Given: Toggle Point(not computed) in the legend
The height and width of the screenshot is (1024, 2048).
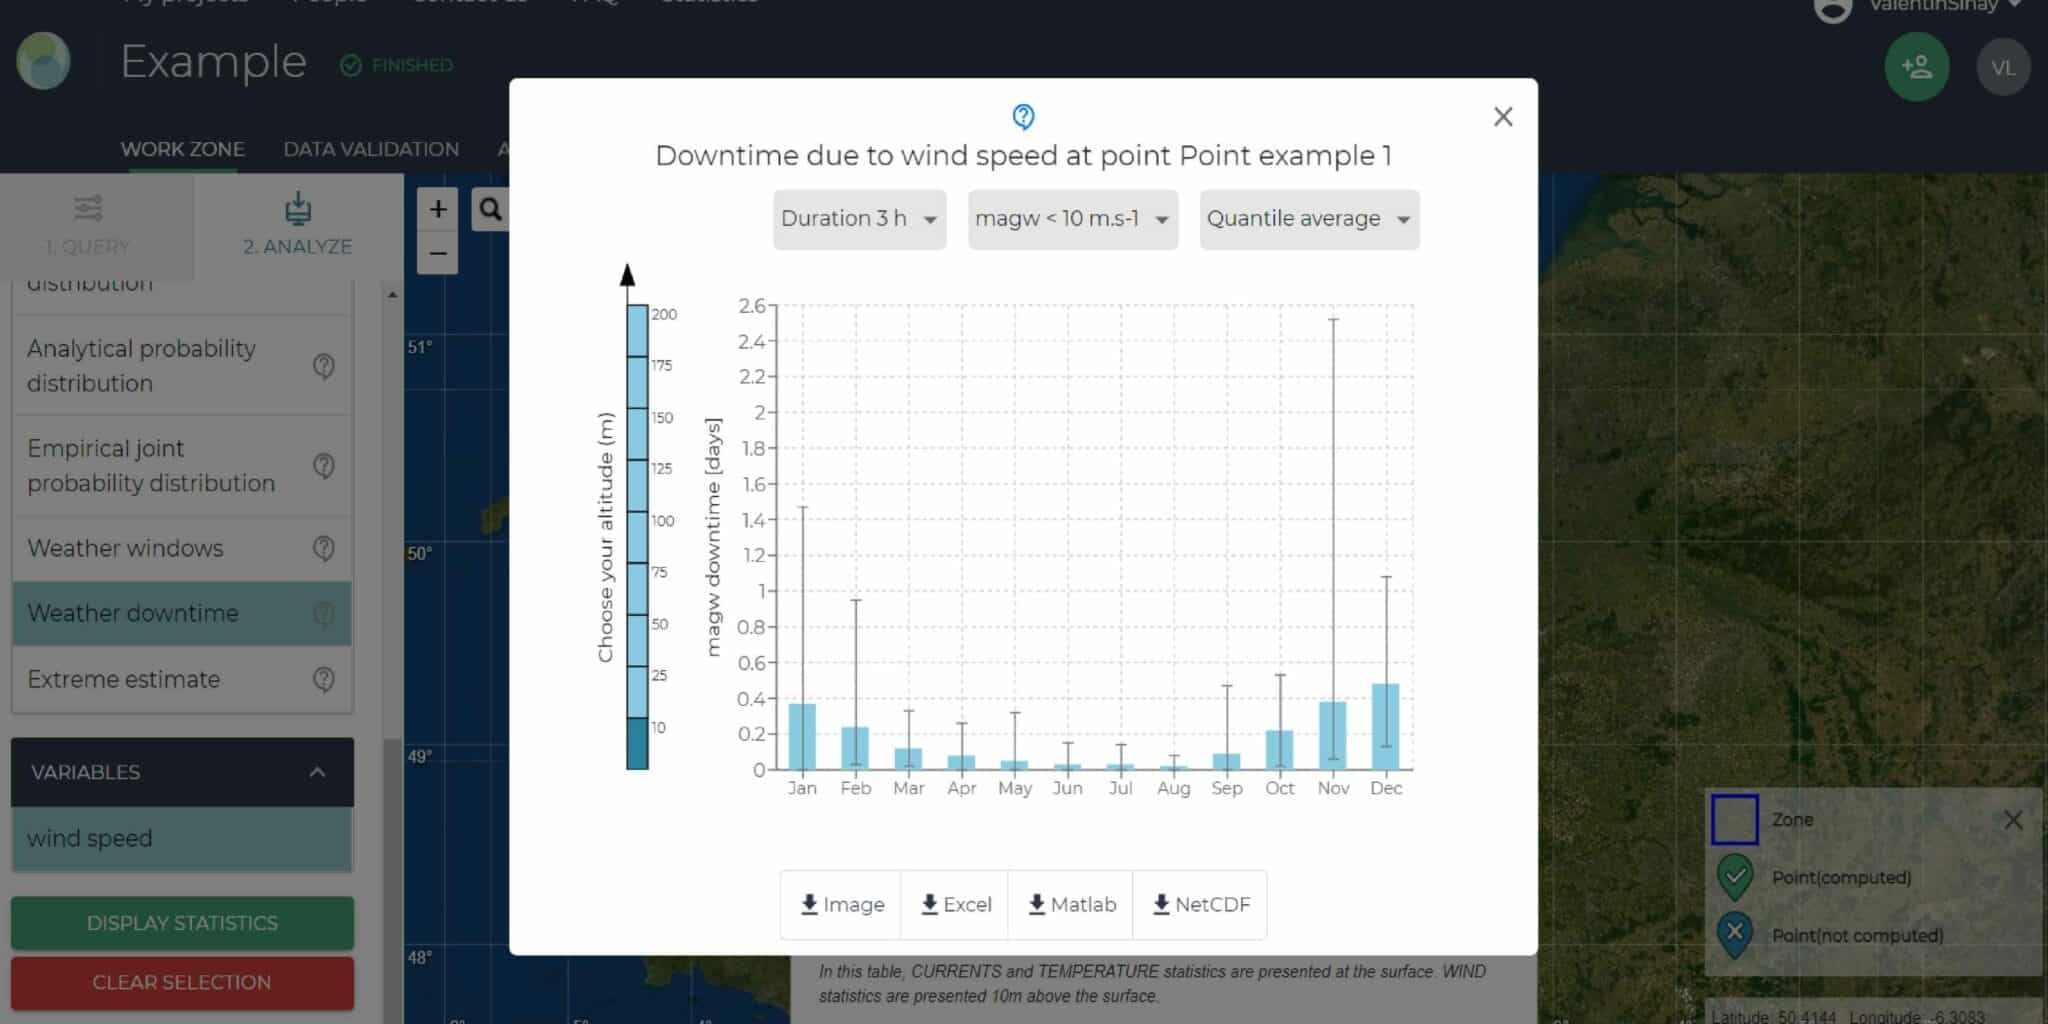Looking at the screenshot, I should 1735,936.
